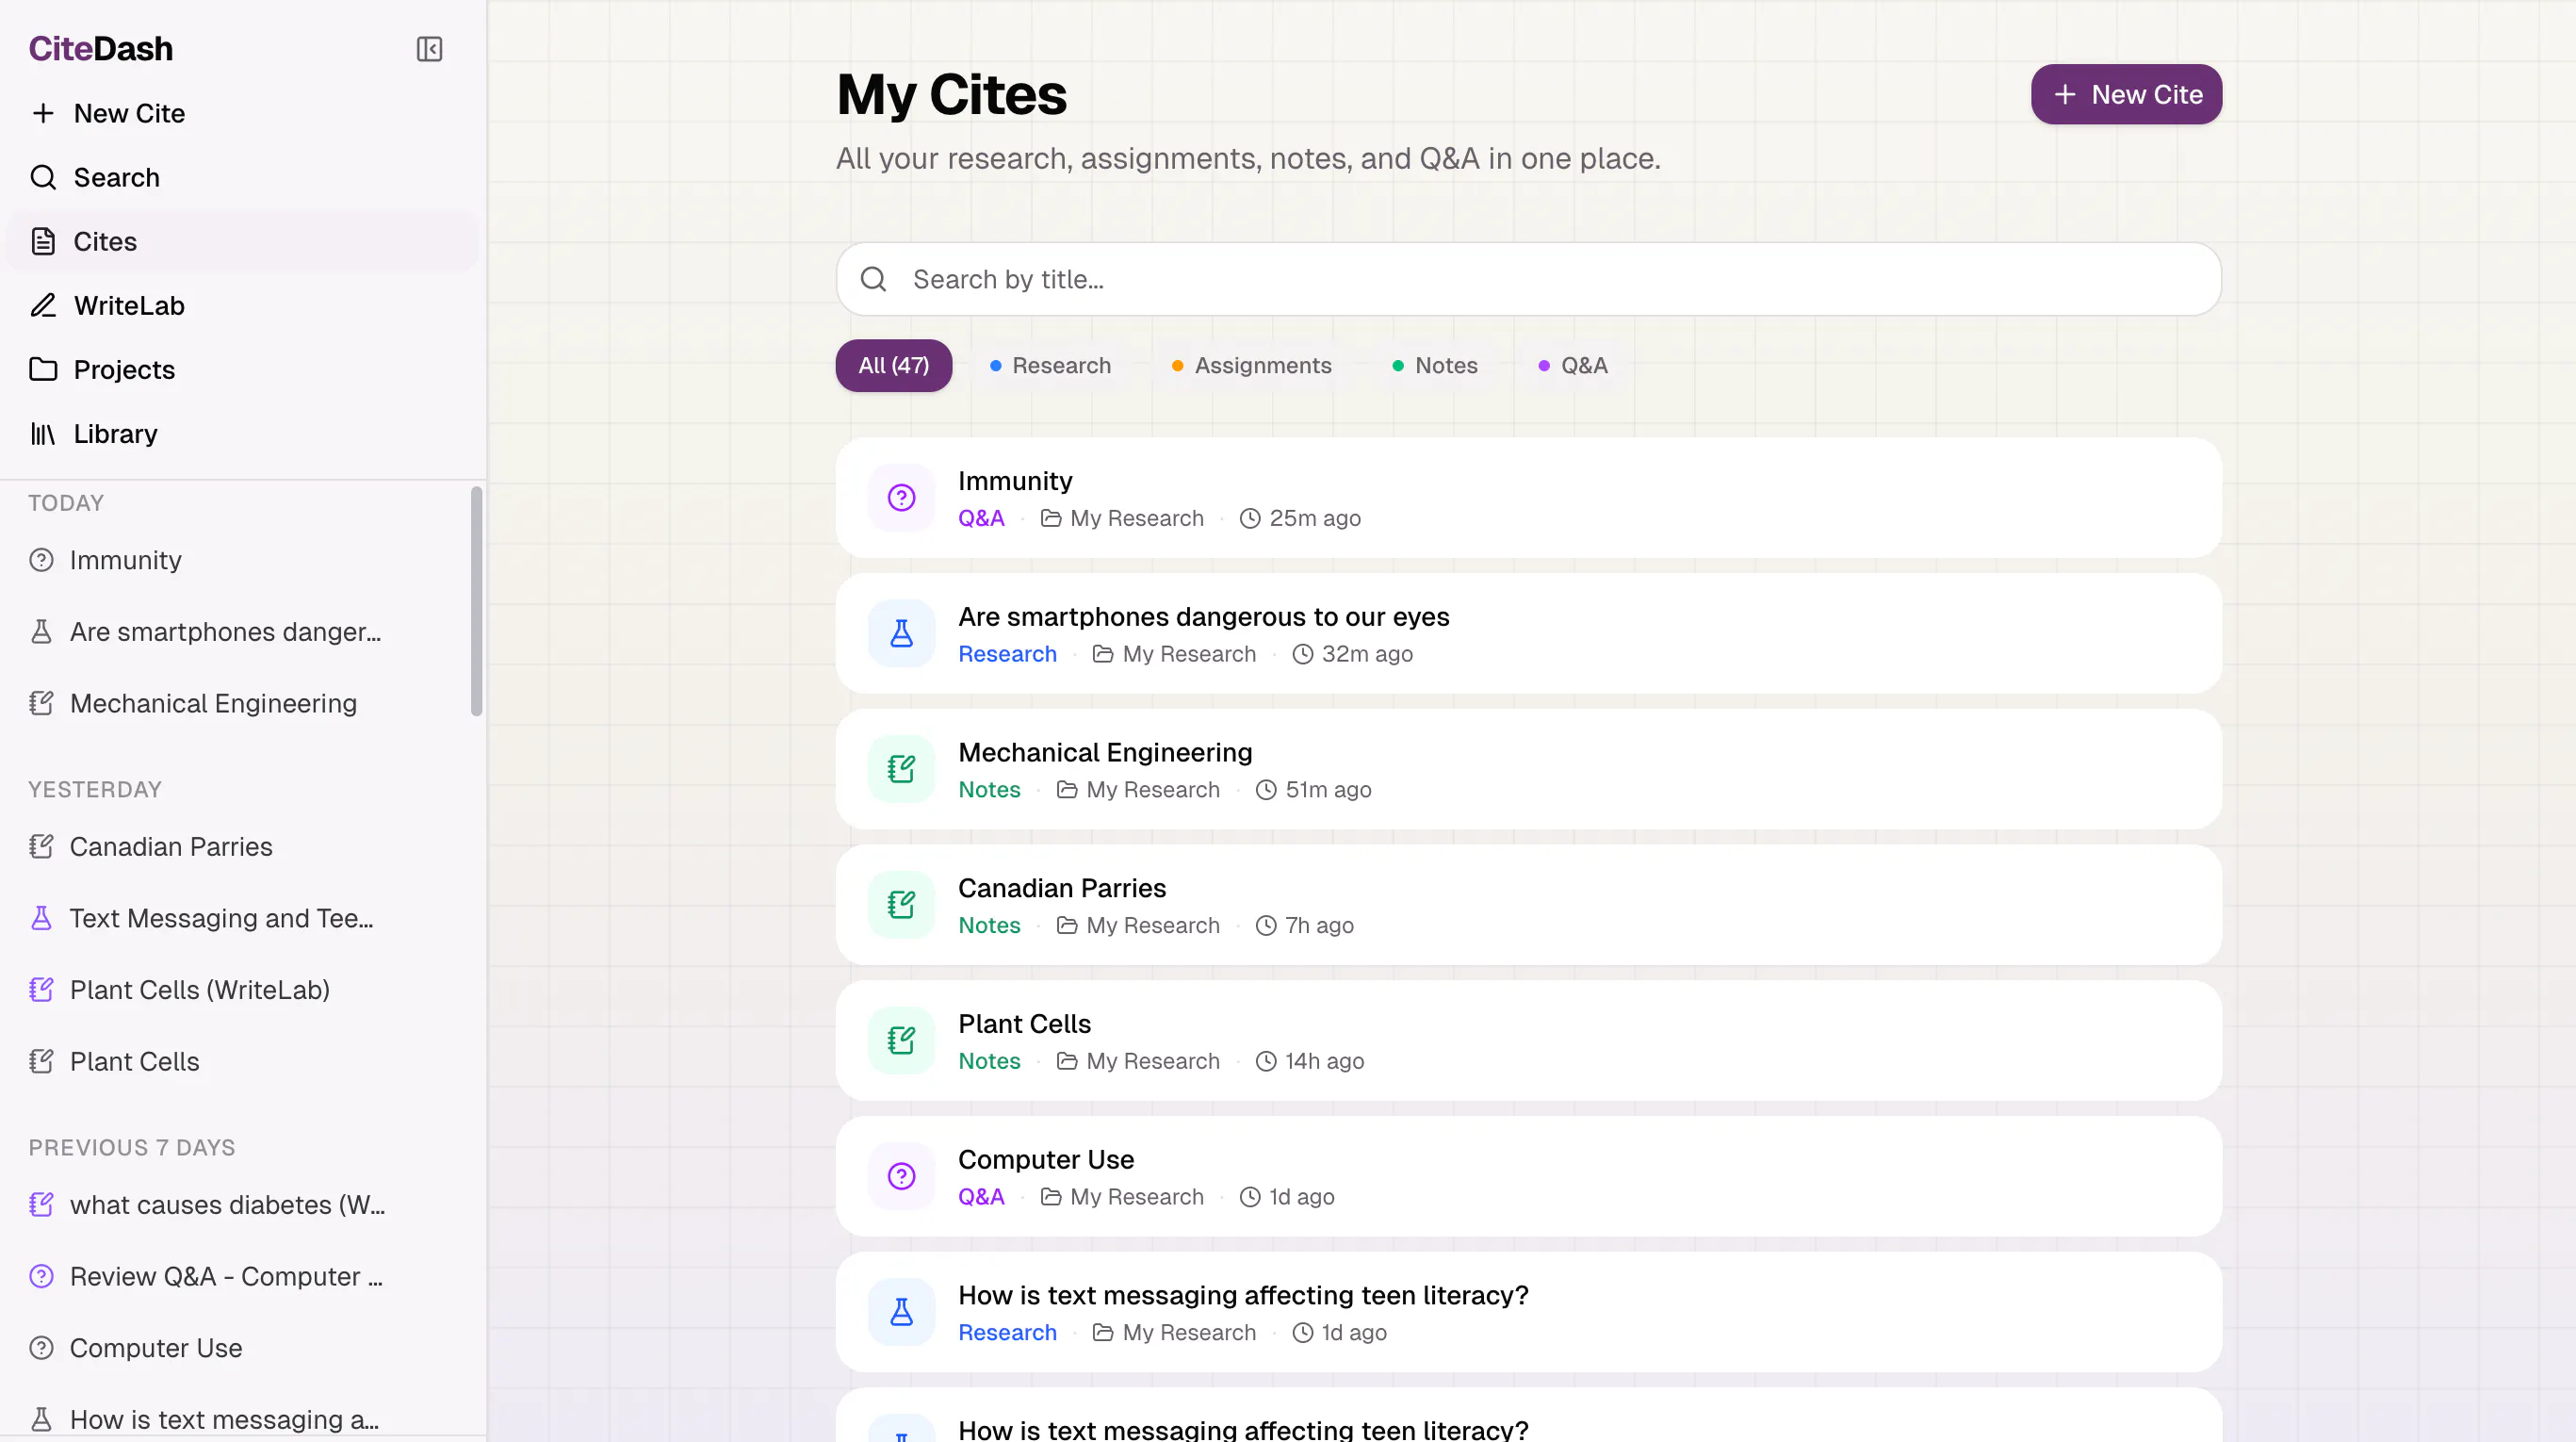
Task: Click flask icon next to Are smartphones danger… in sidebar
Action: pyautogui.click(x=41, y=632)
